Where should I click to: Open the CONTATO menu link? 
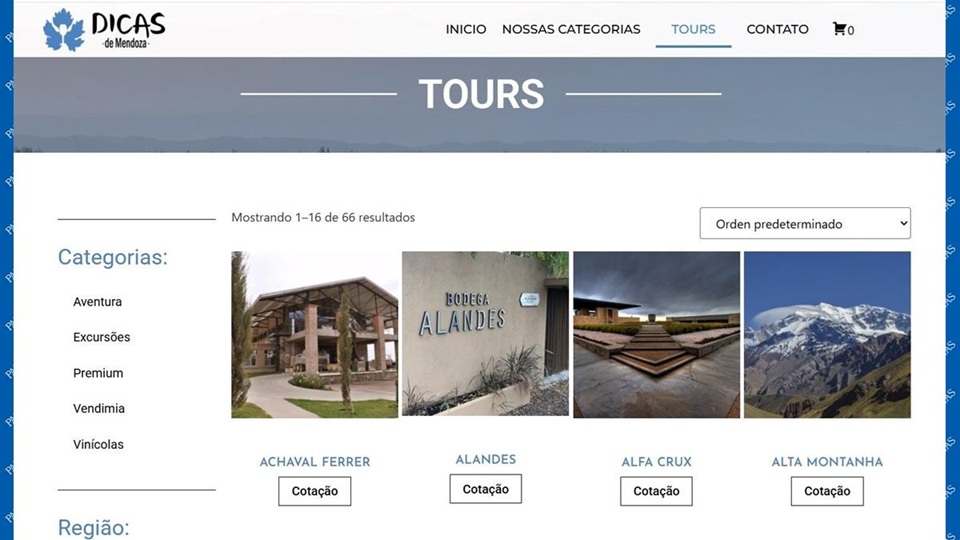[x=778, y=29]
